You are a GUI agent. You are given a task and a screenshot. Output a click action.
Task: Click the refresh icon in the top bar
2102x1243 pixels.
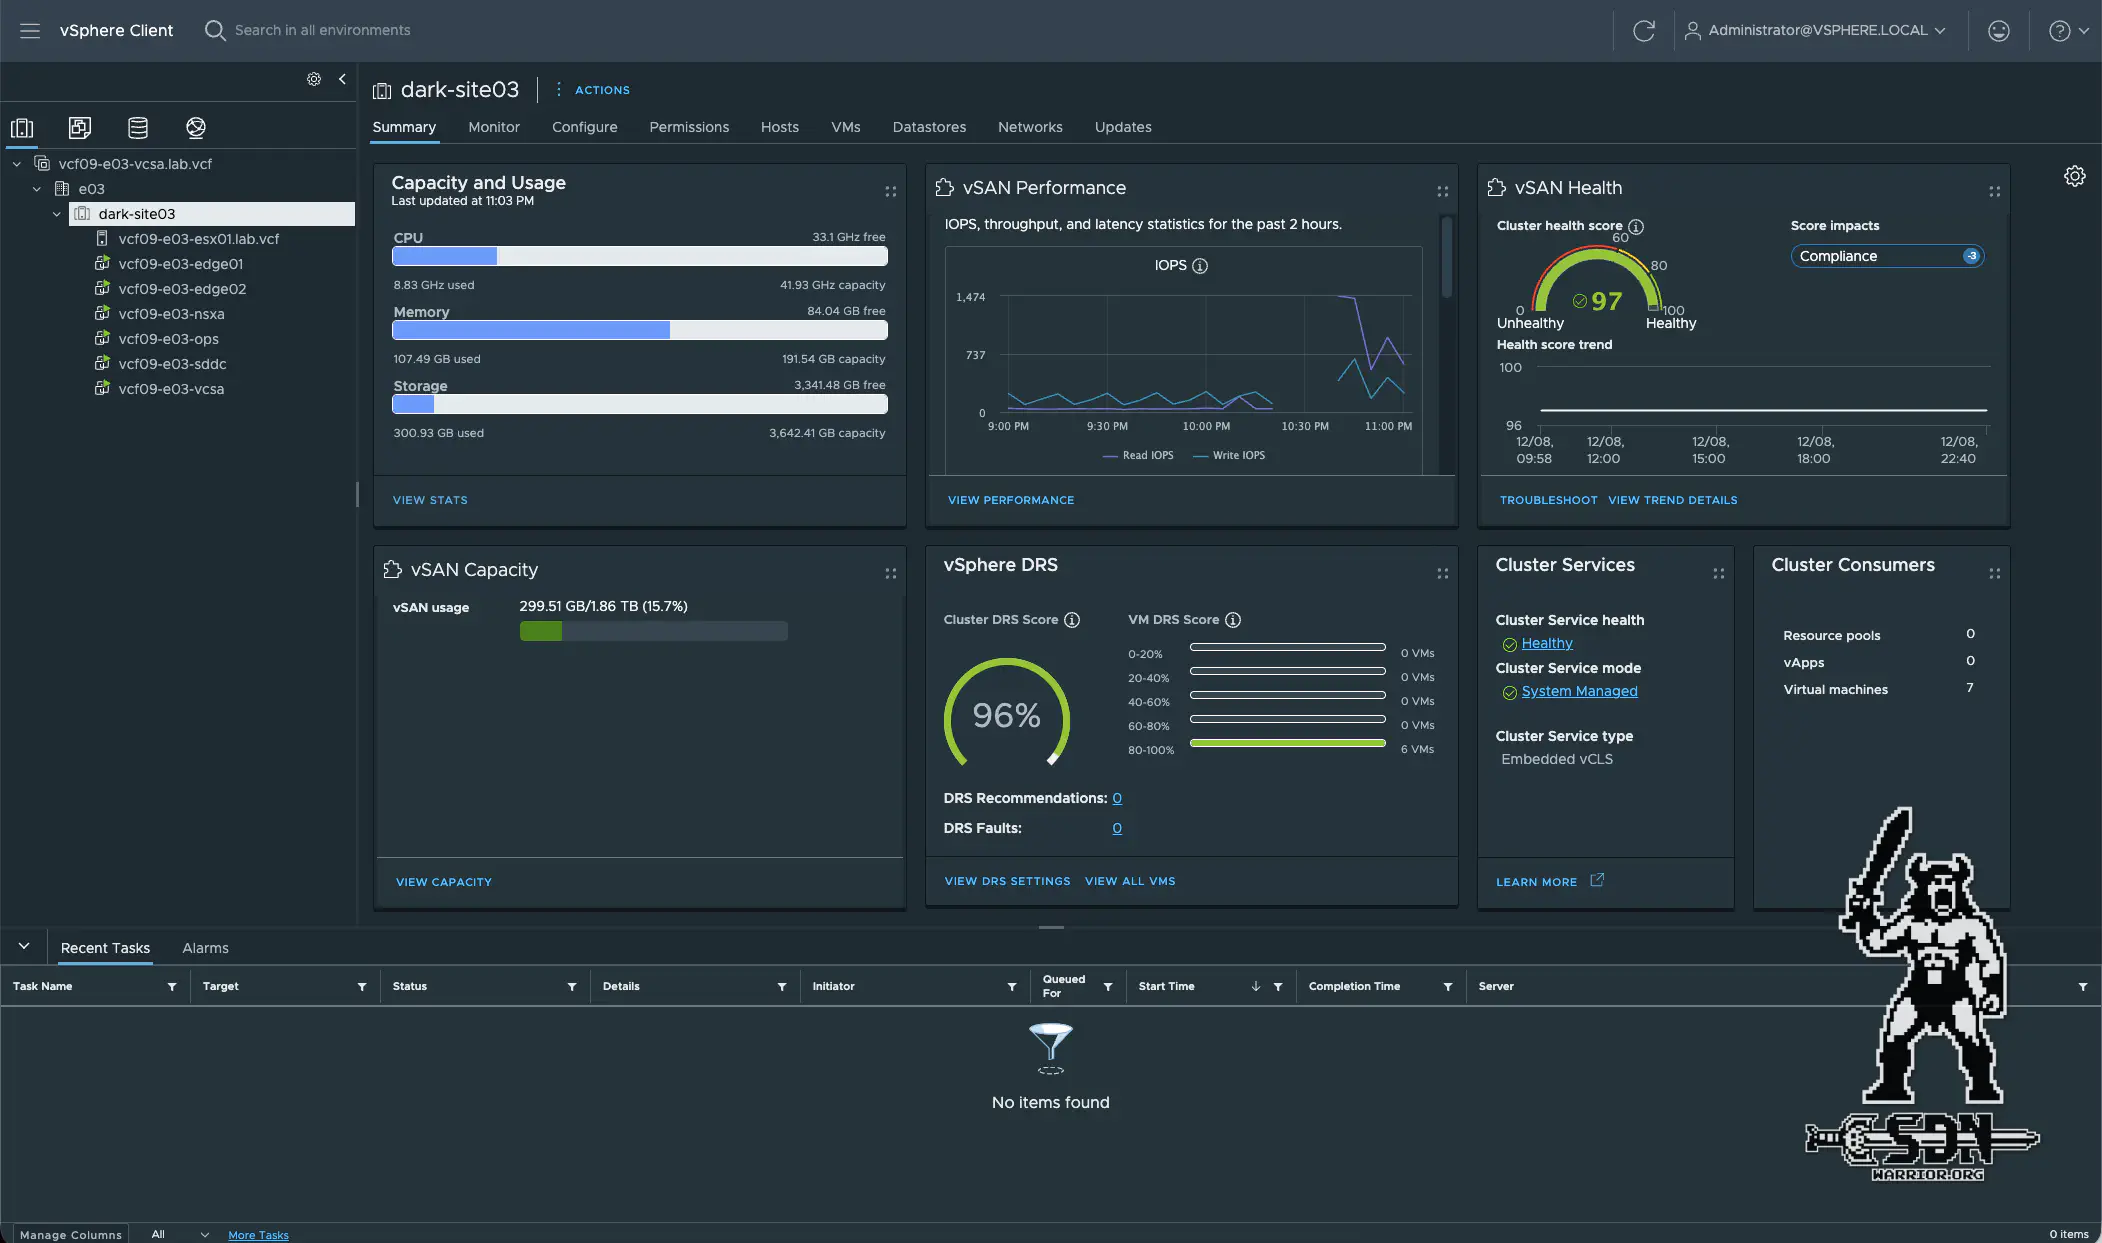pos(1643,30)
